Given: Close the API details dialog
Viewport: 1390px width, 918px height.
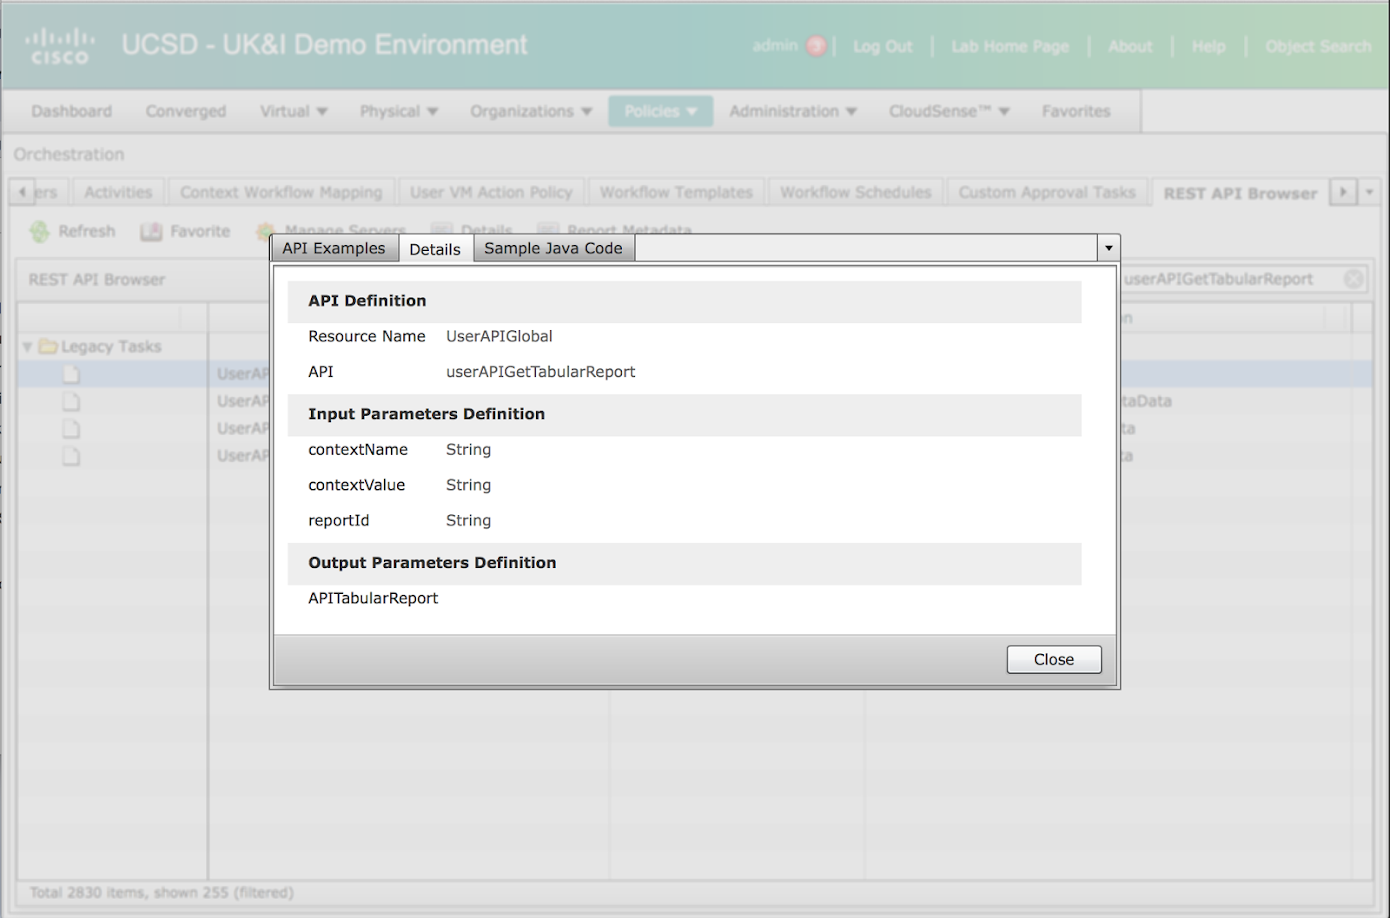Looking at the screenshot, I should tap(1053, 659).
